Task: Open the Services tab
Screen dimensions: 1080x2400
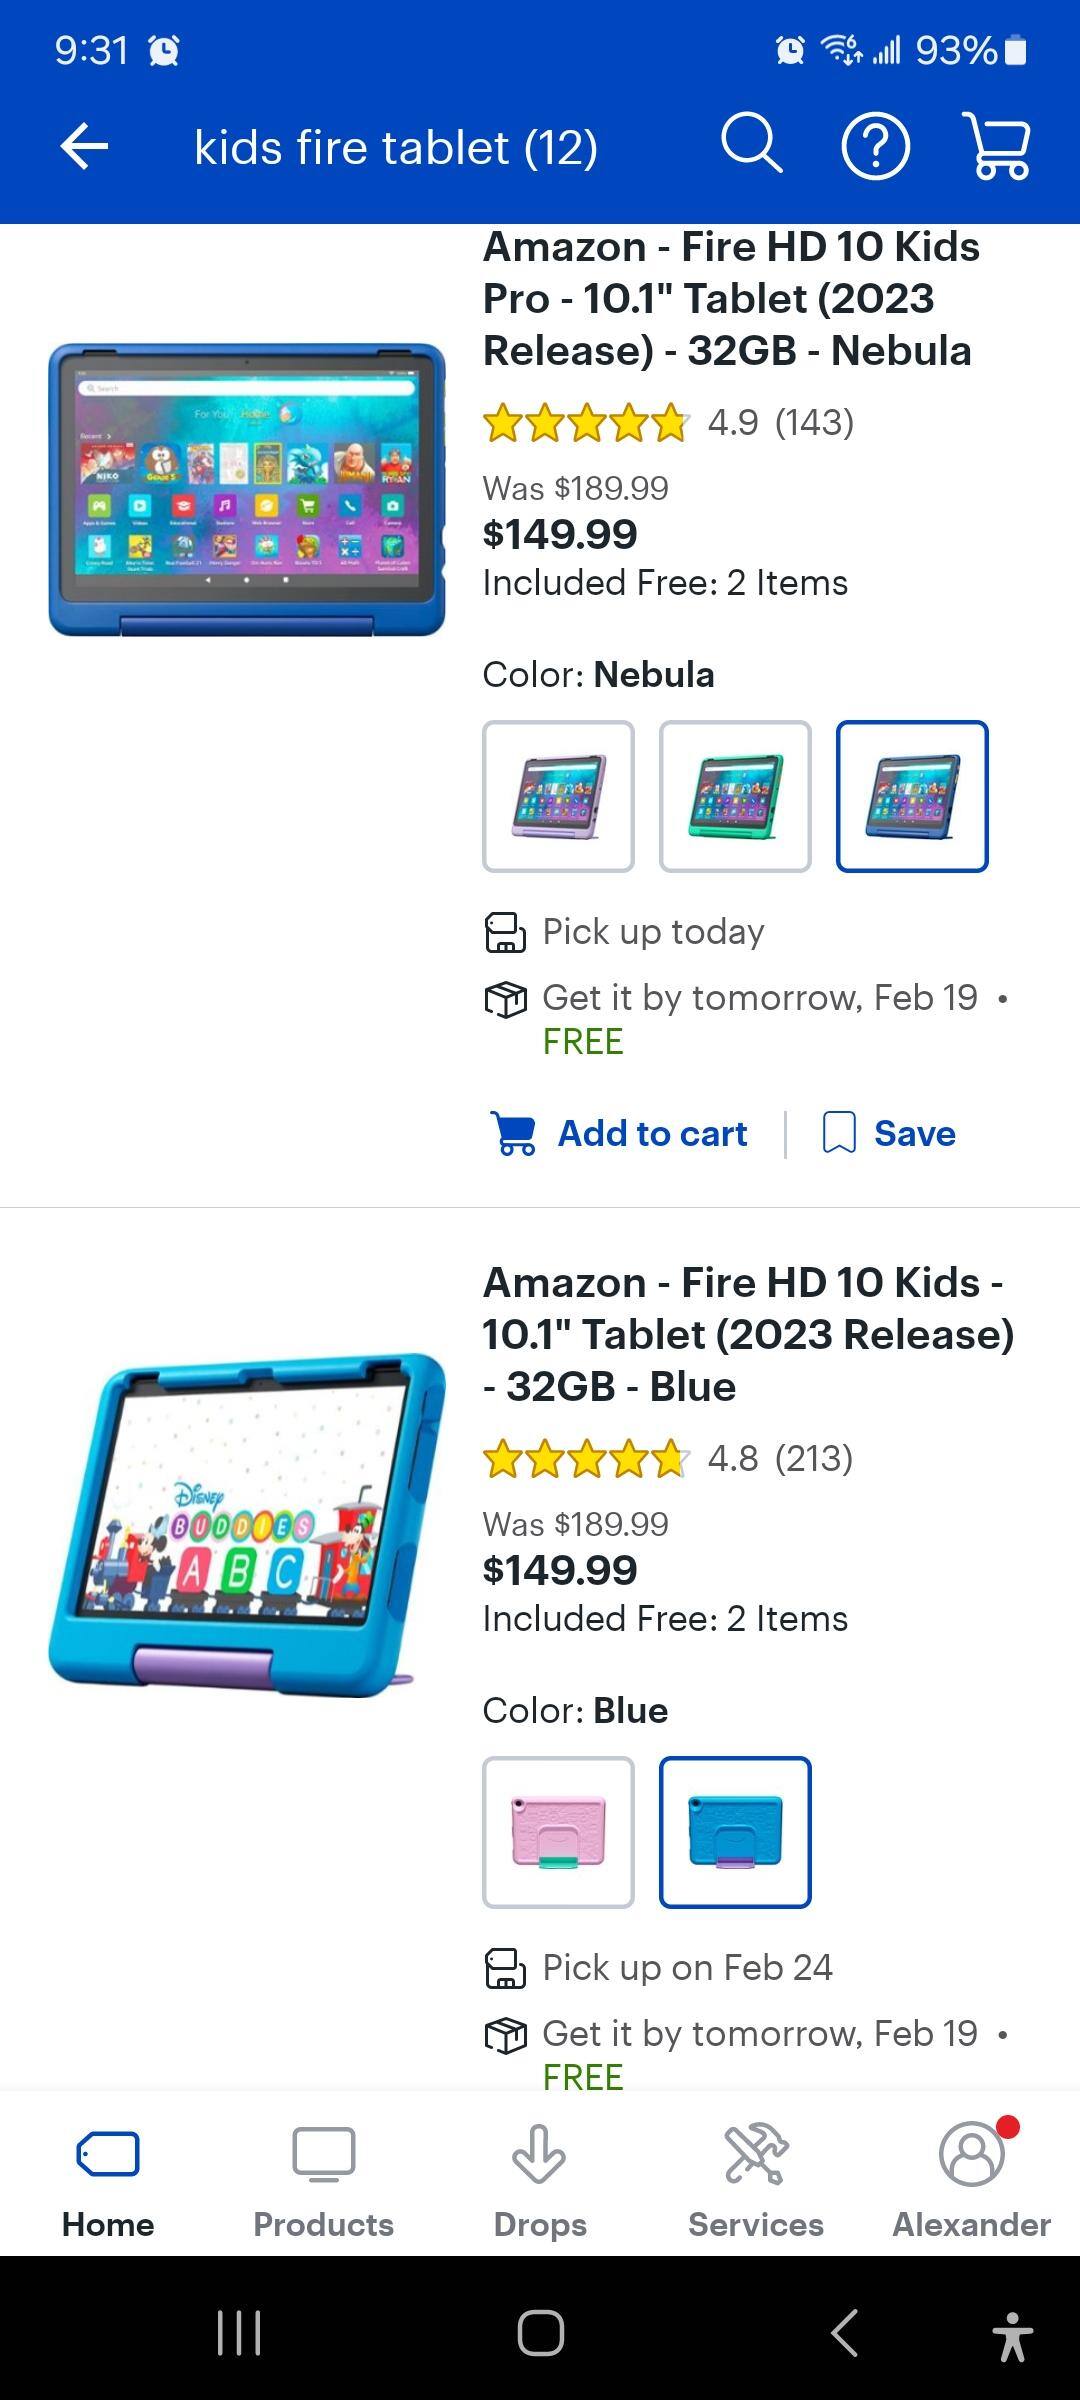Action: point(756,2180)
